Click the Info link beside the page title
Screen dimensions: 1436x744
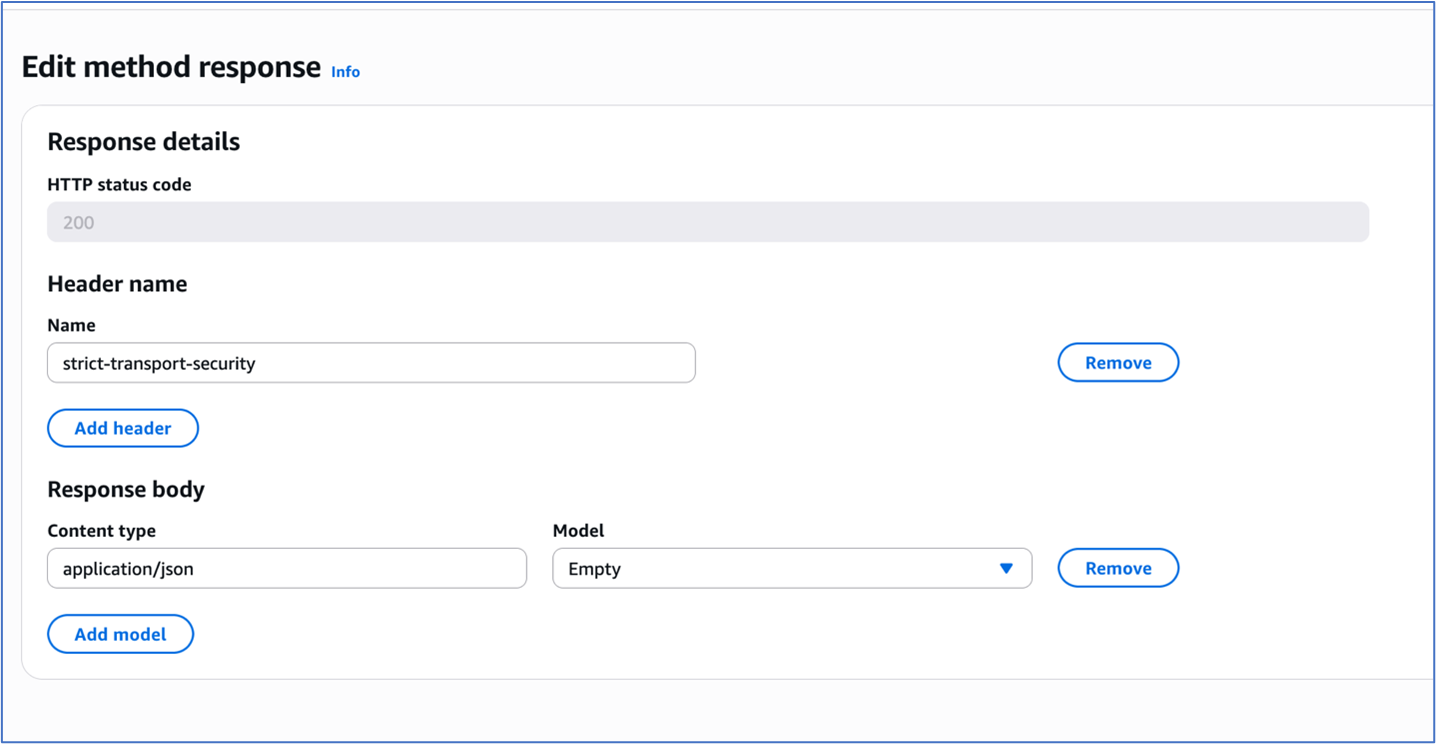point(345,71)
